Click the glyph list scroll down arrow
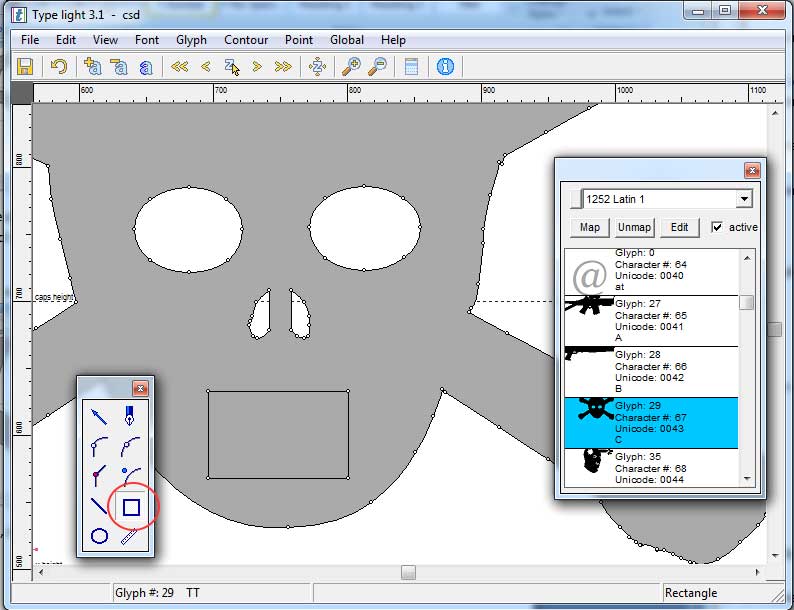 point(747,481)
